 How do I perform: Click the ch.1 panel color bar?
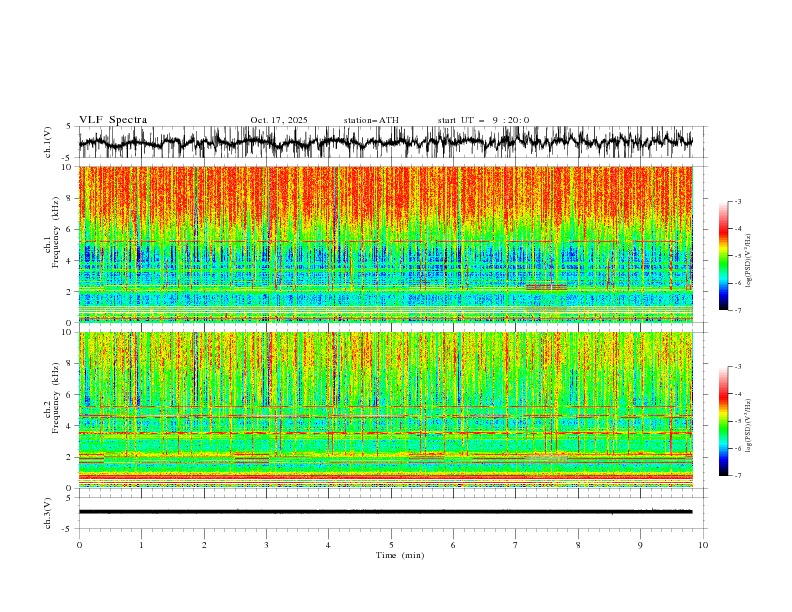[x=724, y=256]
